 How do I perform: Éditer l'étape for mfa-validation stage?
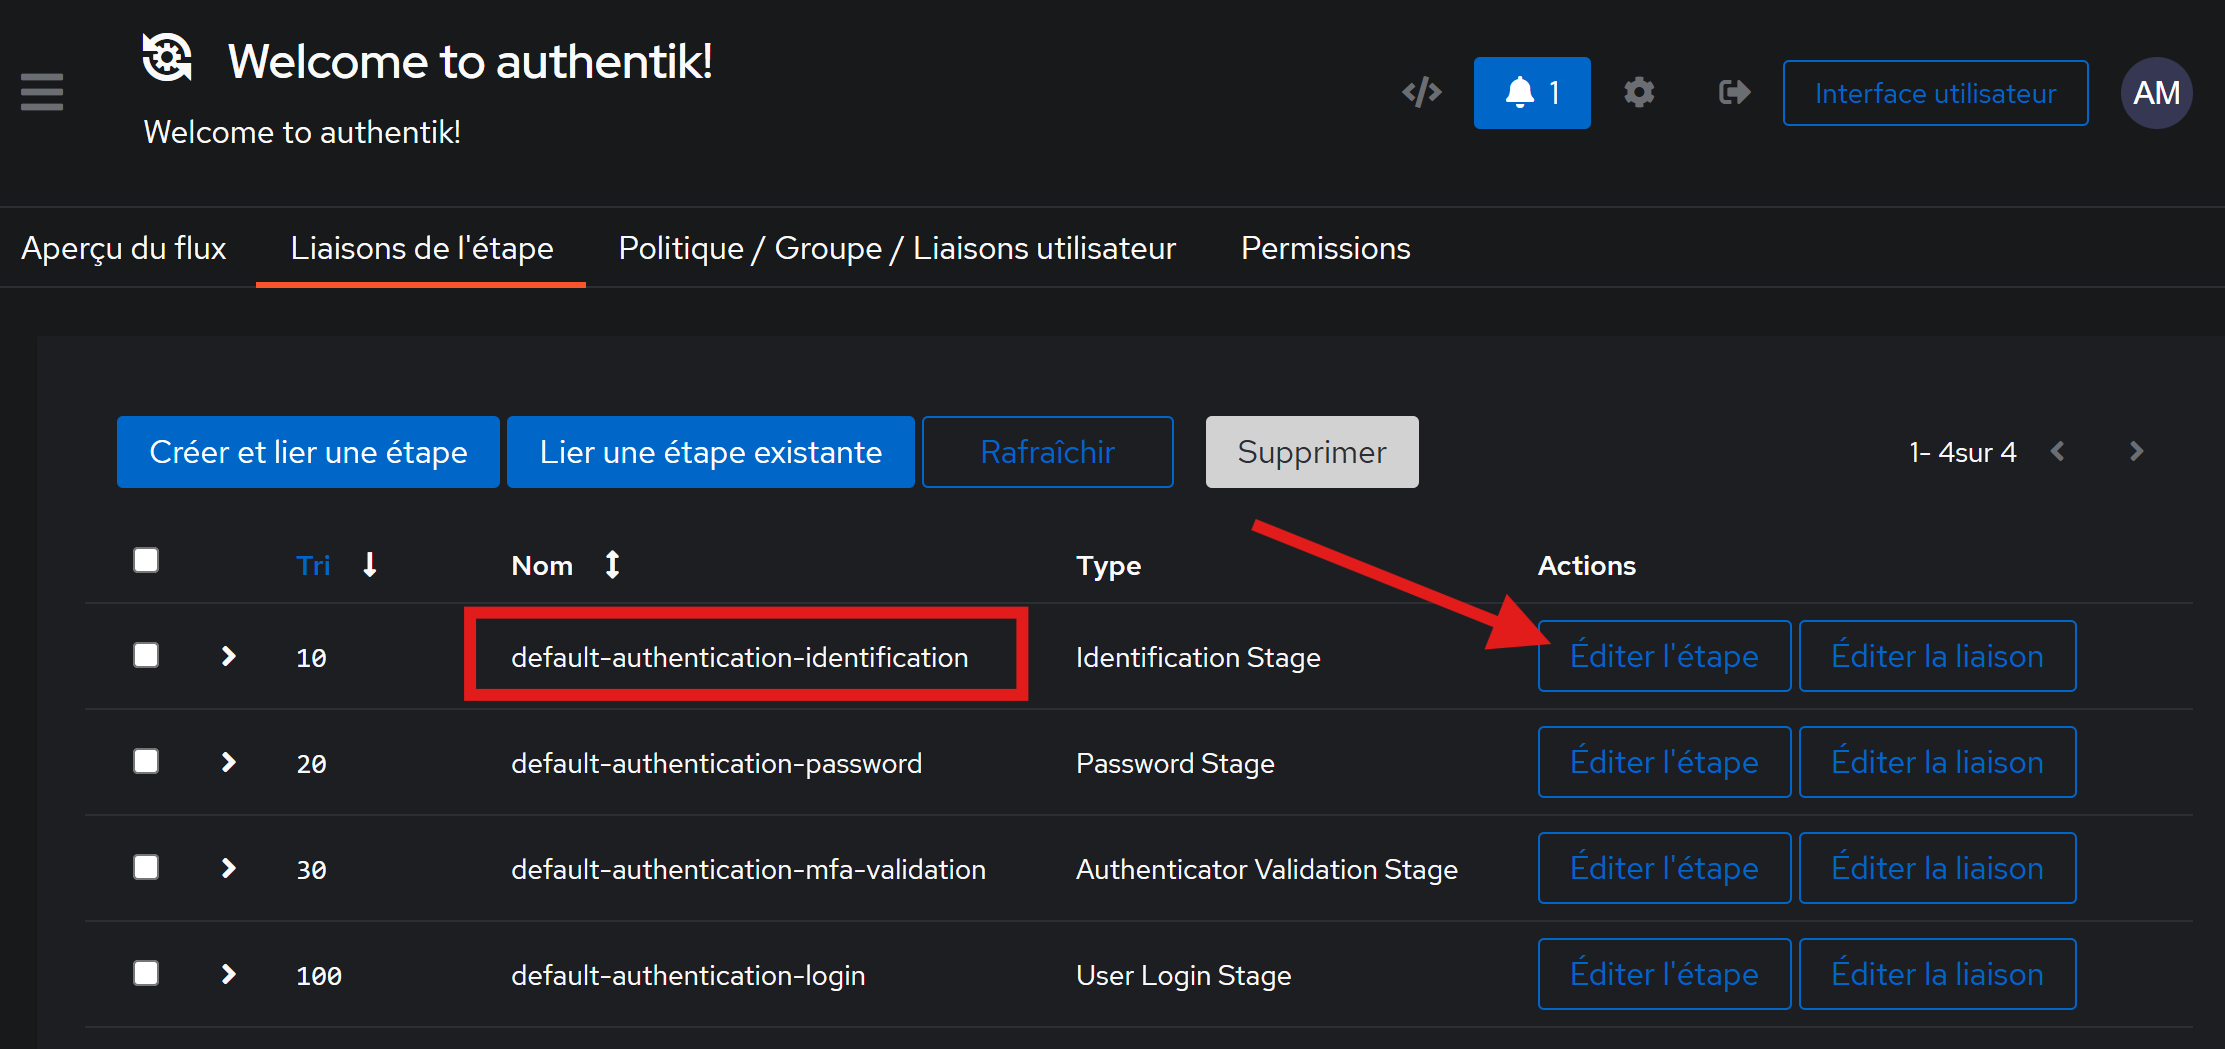click(x=1664, y=868)
